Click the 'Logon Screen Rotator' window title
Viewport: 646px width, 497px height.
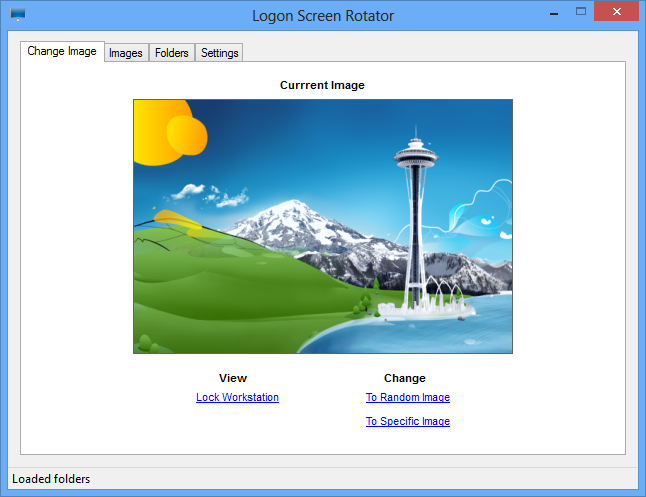pos(323,16)
